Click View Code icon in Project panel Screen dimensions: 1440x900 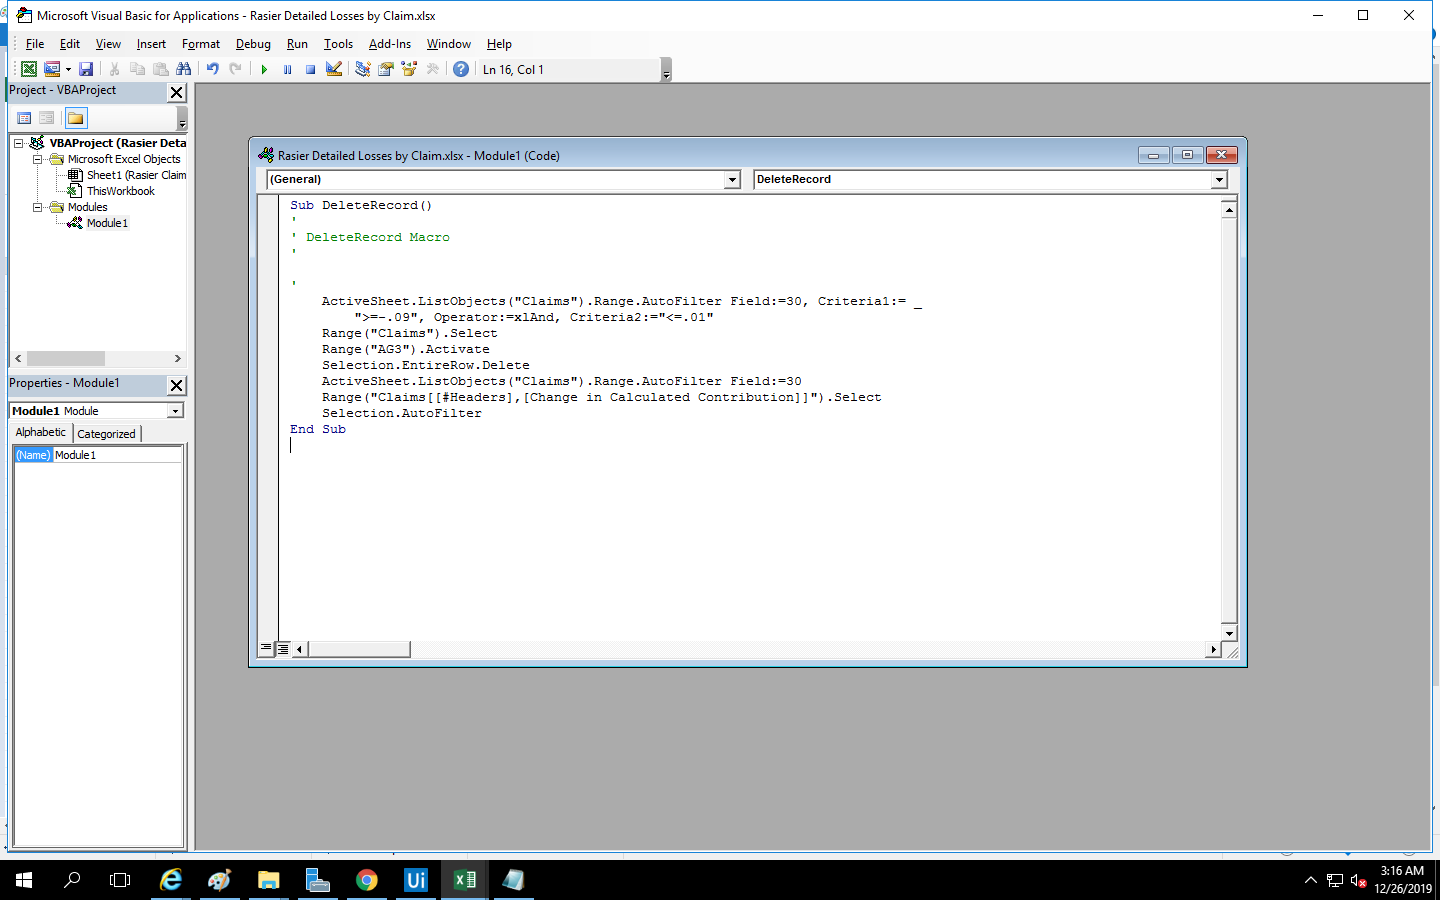coord(24,118)
